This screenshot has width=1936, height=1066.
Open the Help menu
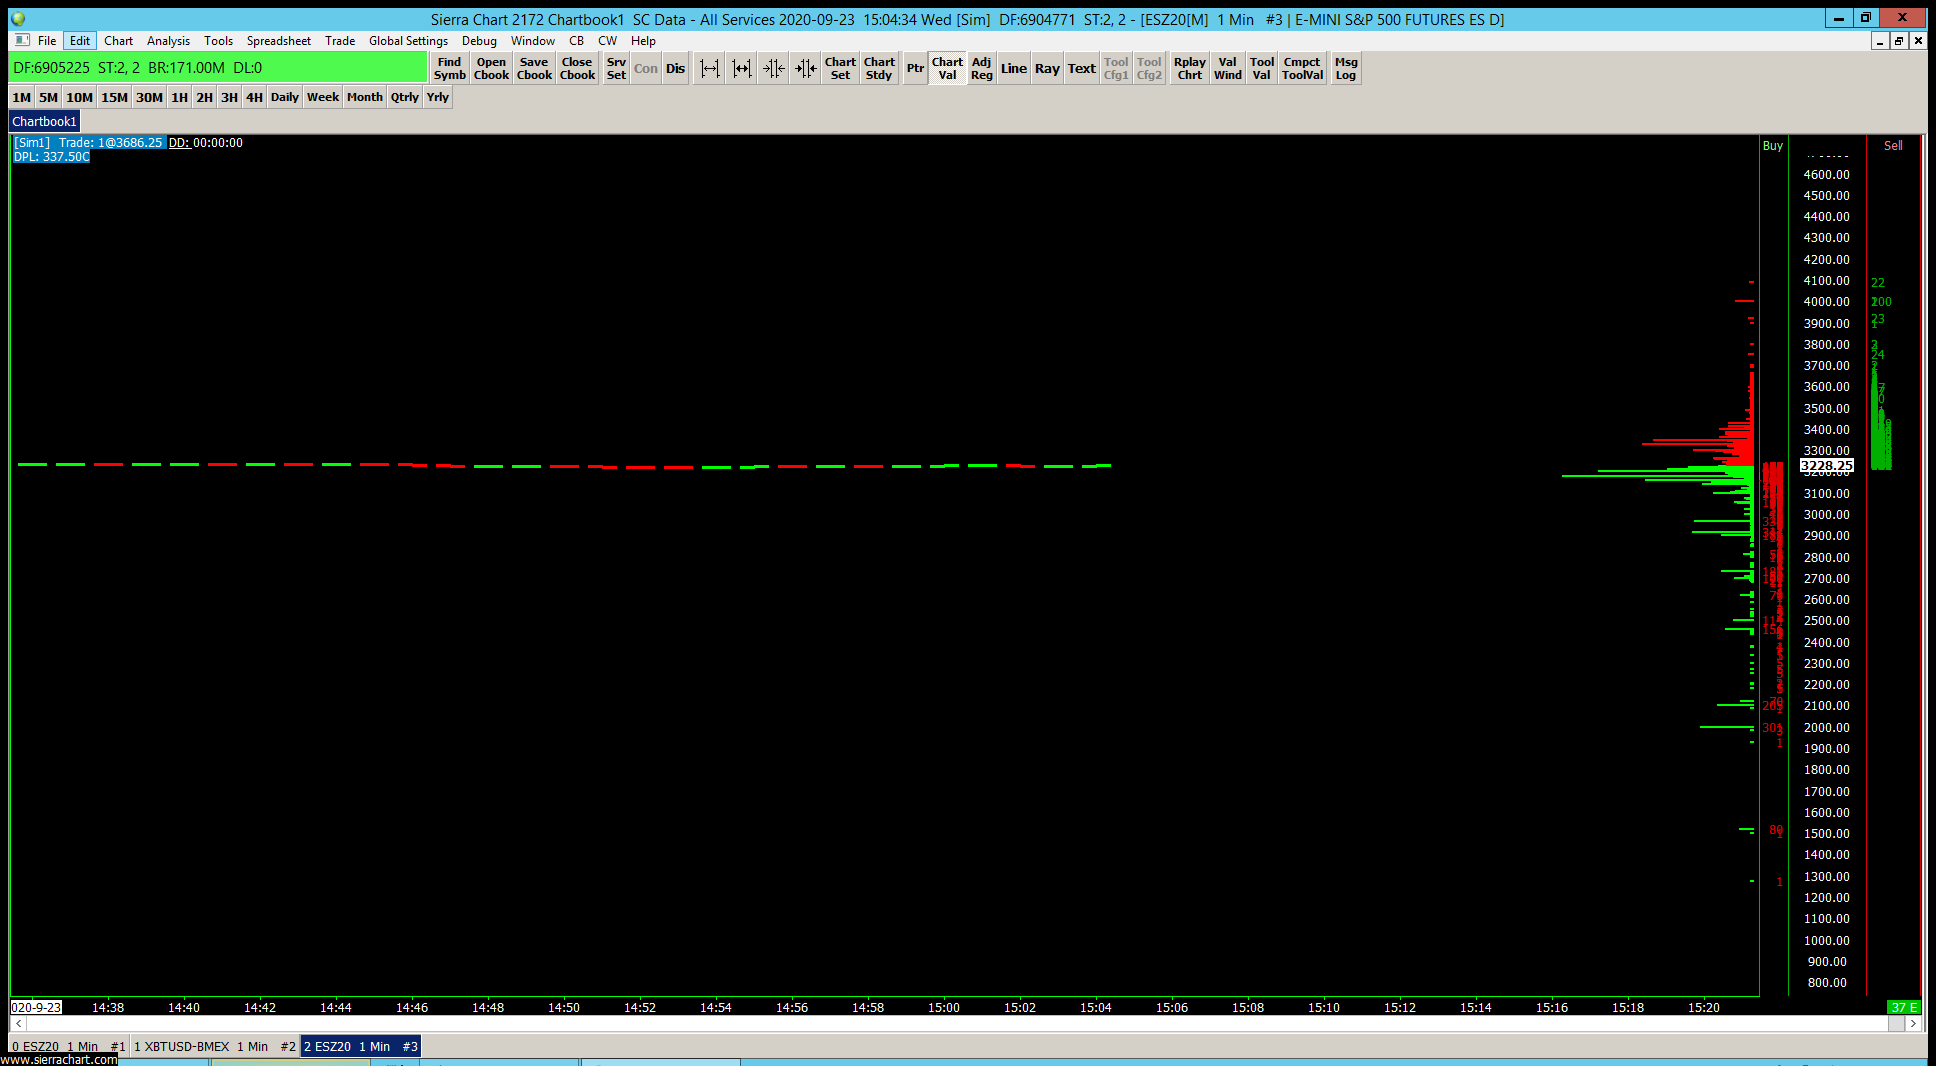(643, 41)
